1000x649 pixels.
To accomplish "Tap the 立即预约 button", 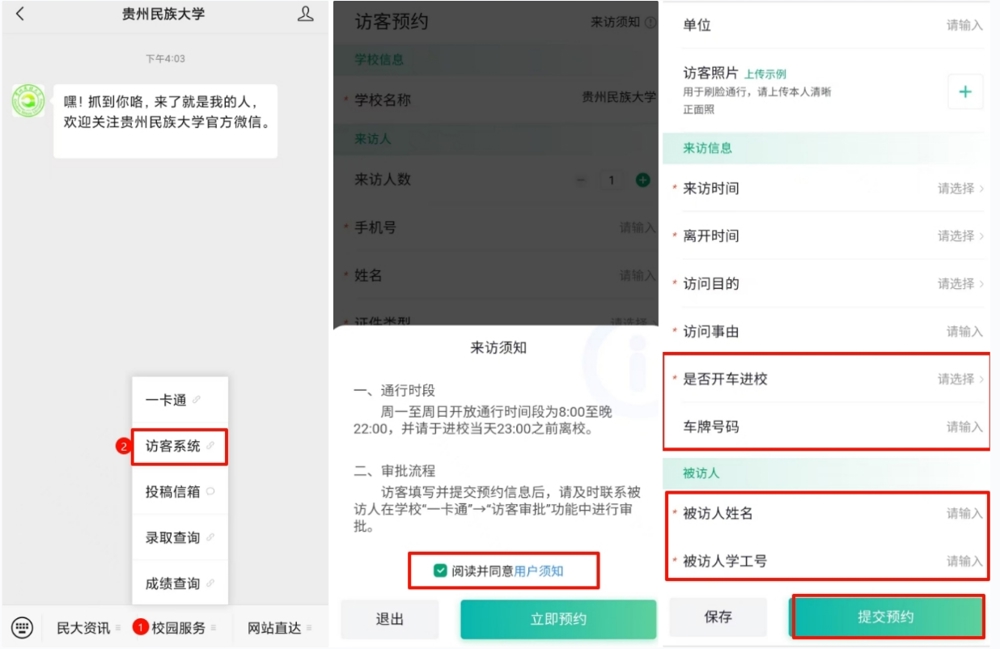I will coord(558,619).
